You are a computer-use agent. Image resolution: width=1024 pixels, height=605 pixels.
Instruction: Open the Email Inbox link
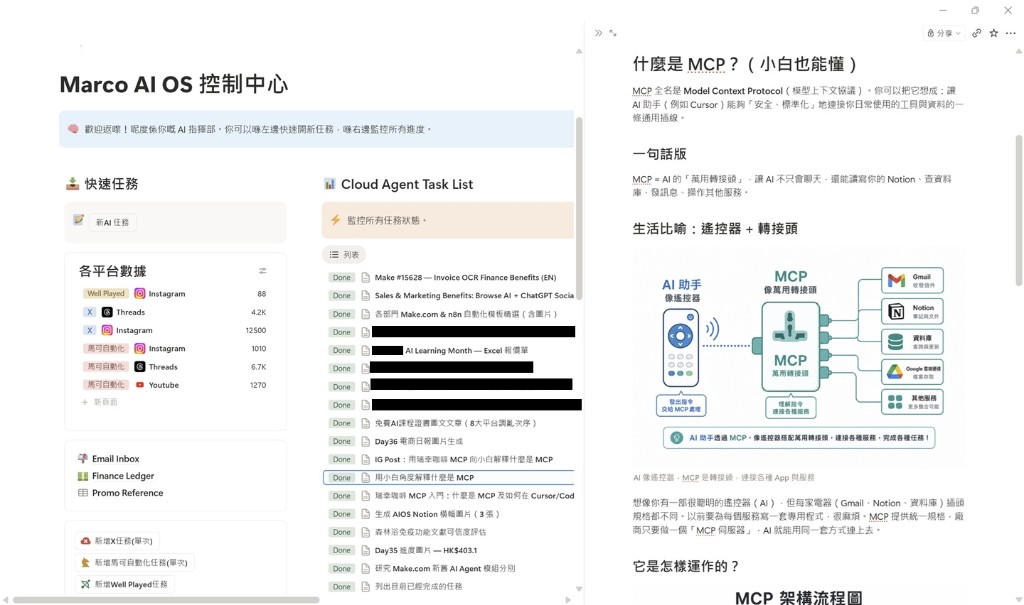point(116,459)
